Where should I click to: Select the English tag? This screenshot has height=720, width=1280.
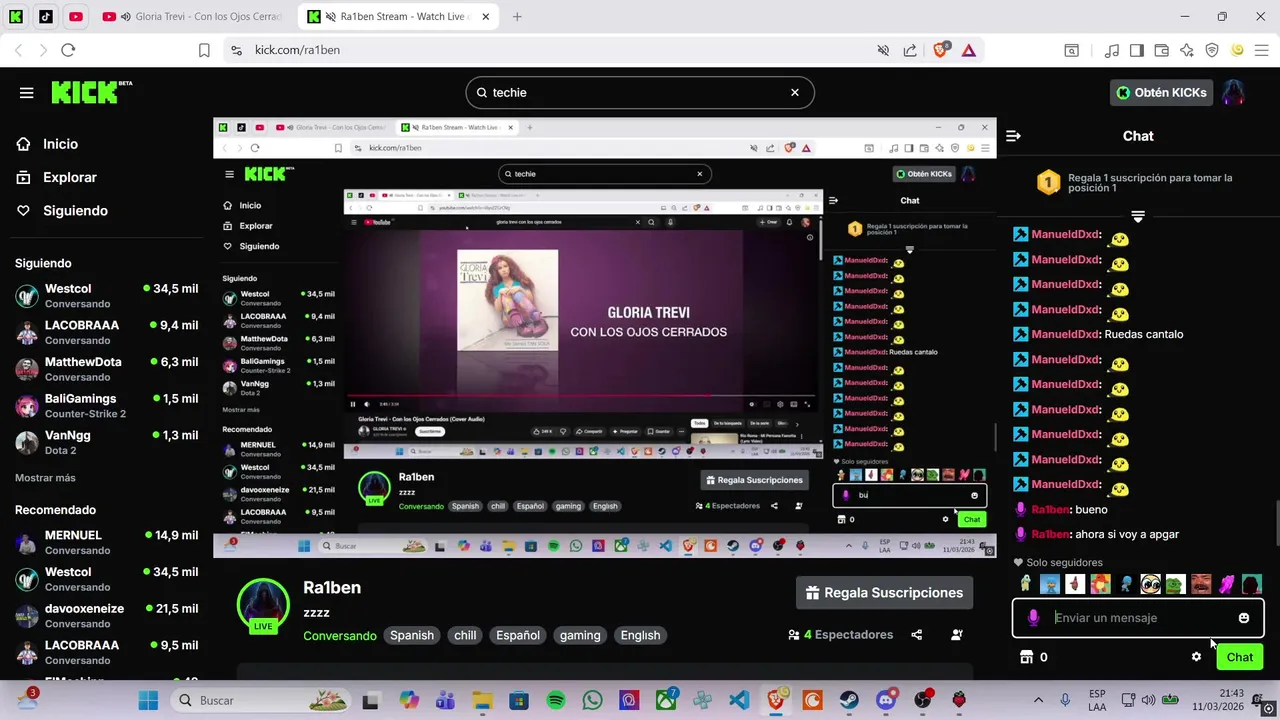[x=640, y=635]
